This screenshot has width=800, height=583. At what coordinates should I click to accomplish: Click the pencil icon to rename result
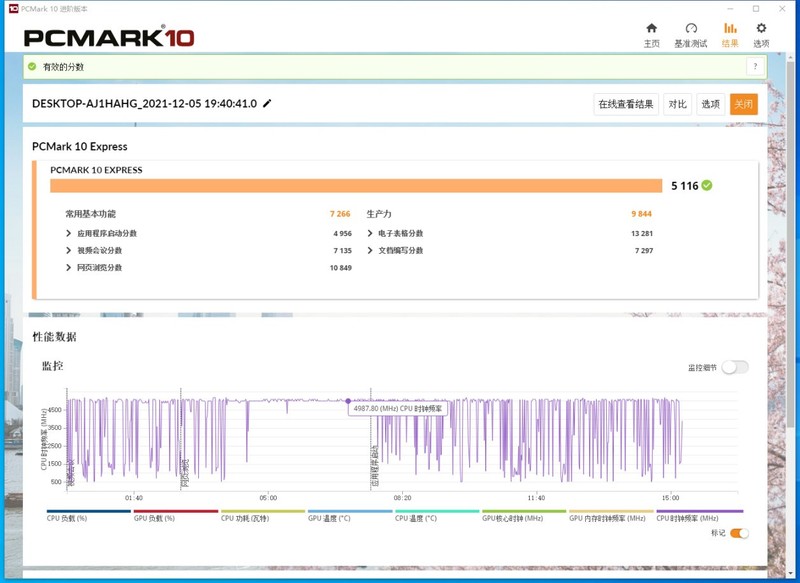click(267, 104)
